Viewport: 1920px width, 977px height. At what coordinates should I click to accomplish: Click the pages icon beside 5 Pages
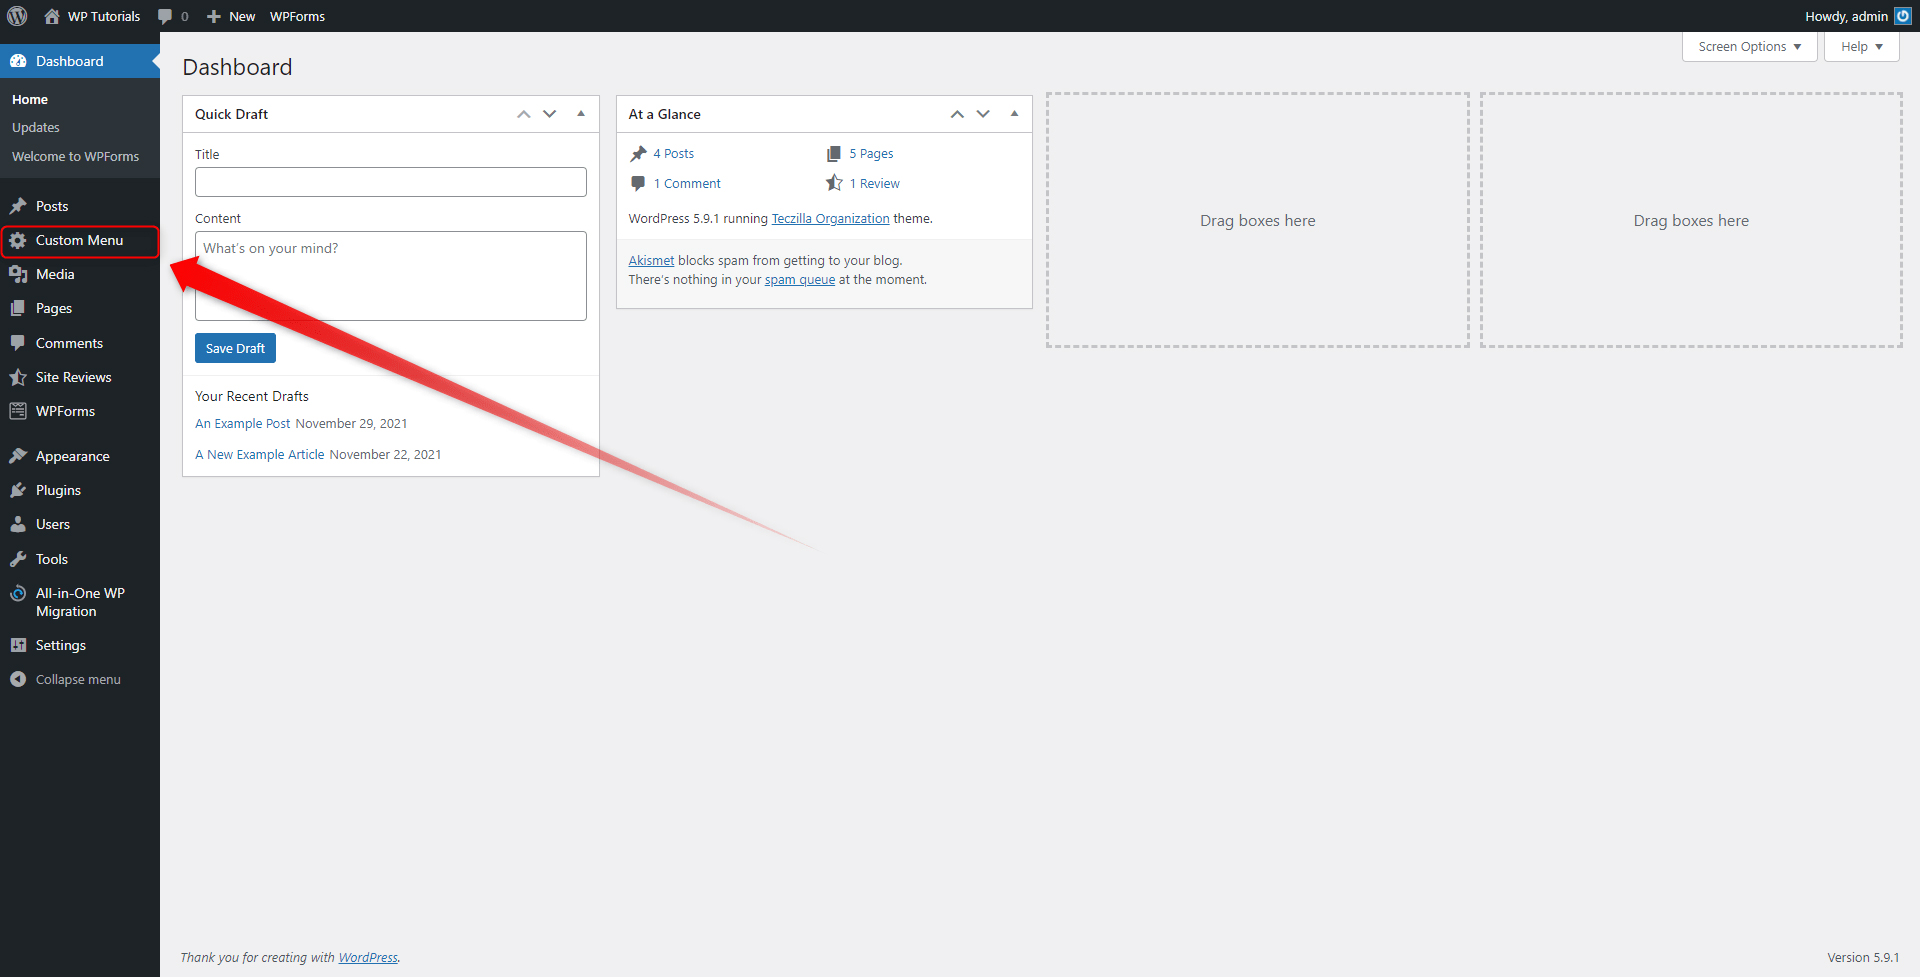834,153
